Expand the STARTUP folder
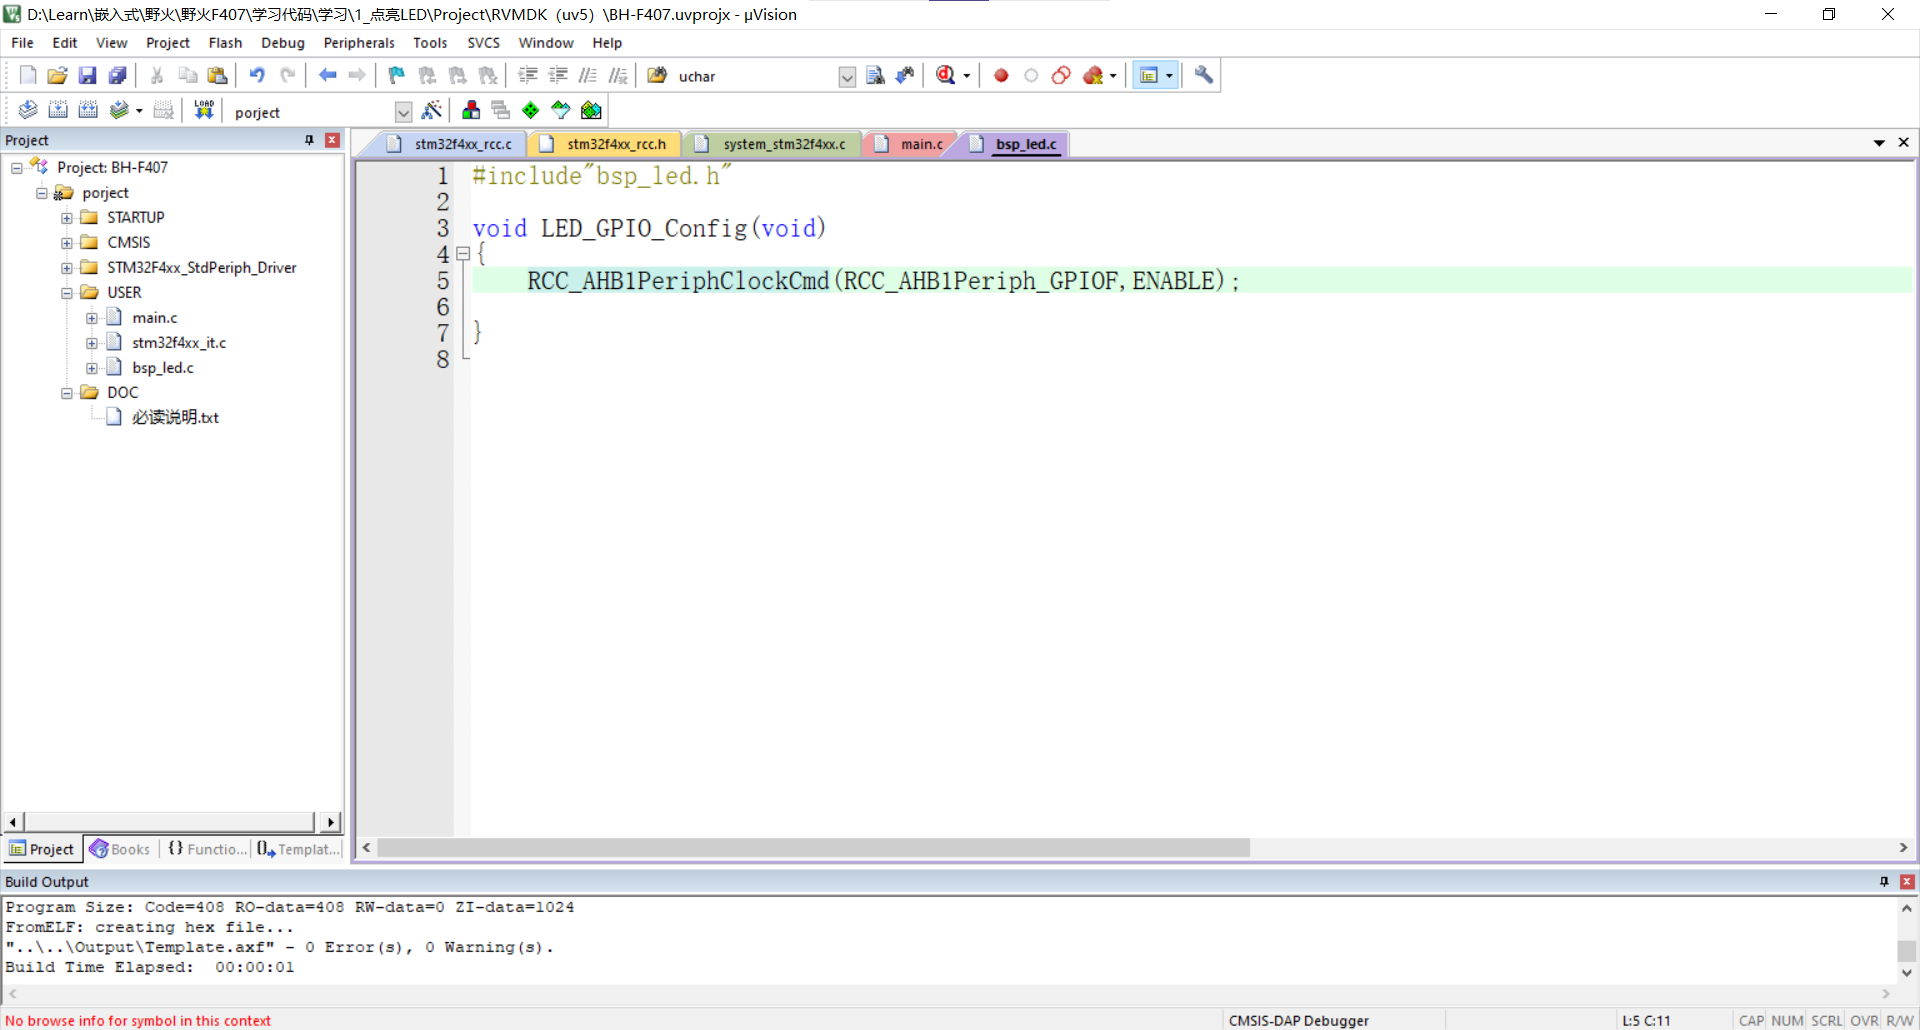Screen dimensions: 1920x1030 click(66, 218)
